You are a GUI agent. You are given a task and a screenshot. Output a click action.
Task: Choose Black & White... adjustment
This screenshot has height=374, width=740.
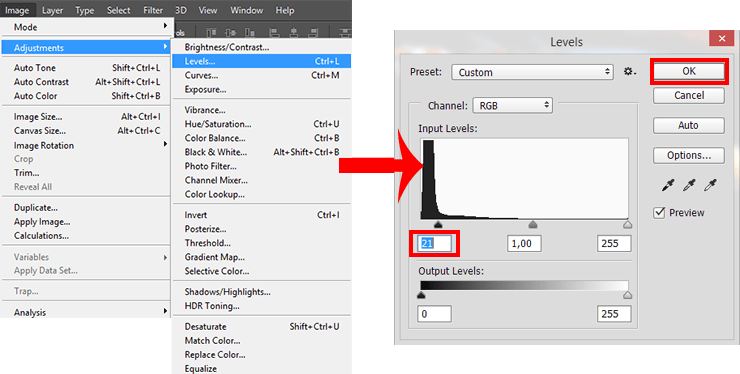pyautogui.click(x=261, y=152)
